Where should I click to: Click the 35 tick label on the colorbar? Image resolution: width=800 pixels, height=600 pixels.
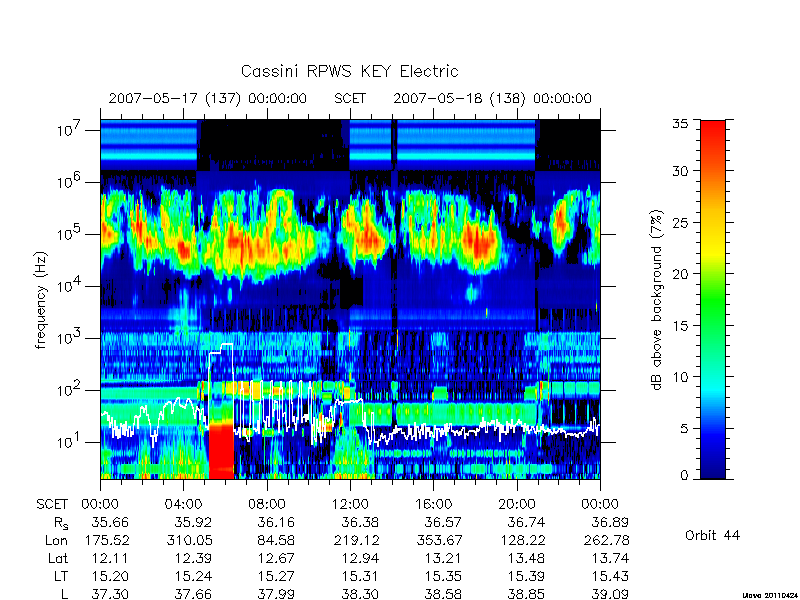[x=680, y=124]
